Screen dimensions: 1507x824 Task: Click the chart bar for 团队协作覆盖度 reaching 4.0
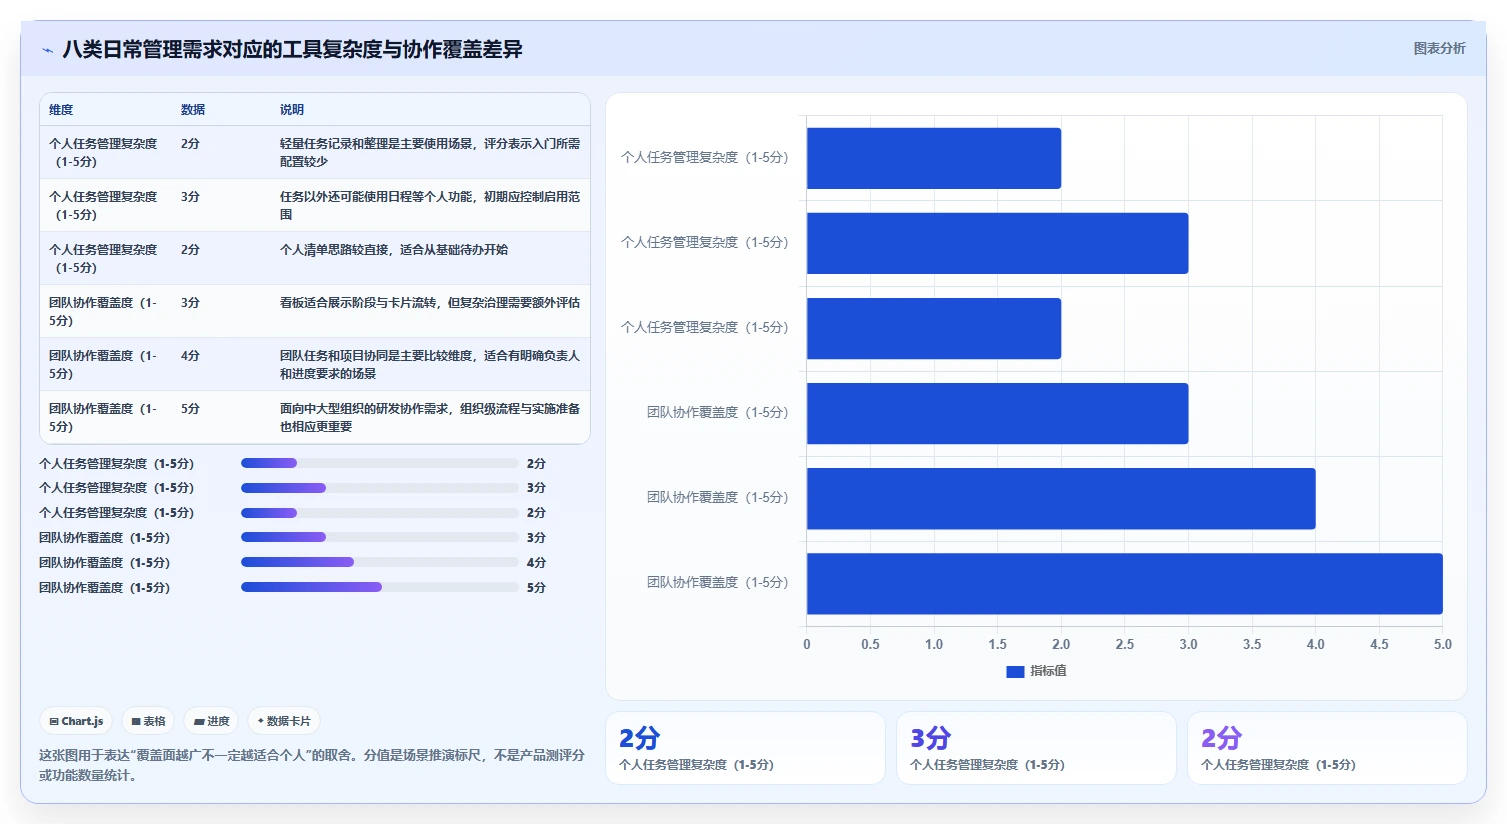(1061, 499)
